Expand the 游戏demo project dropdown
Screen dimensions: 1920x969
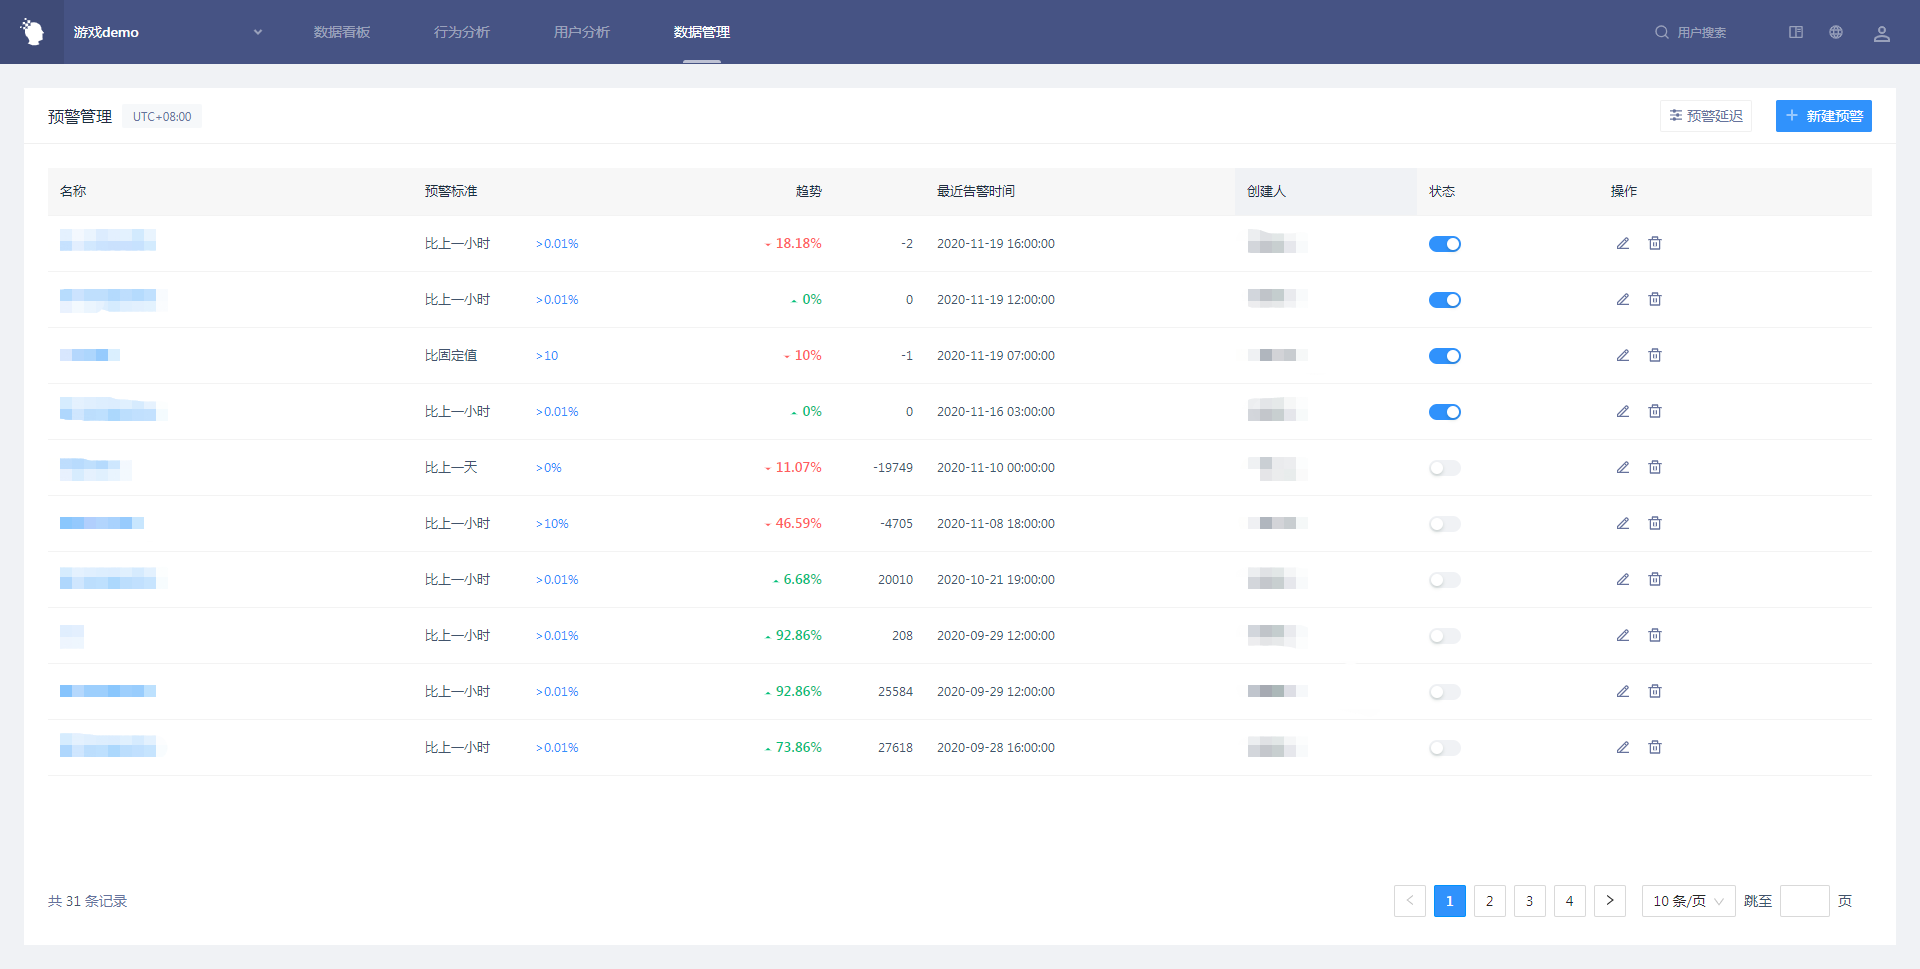click(257, 32)
